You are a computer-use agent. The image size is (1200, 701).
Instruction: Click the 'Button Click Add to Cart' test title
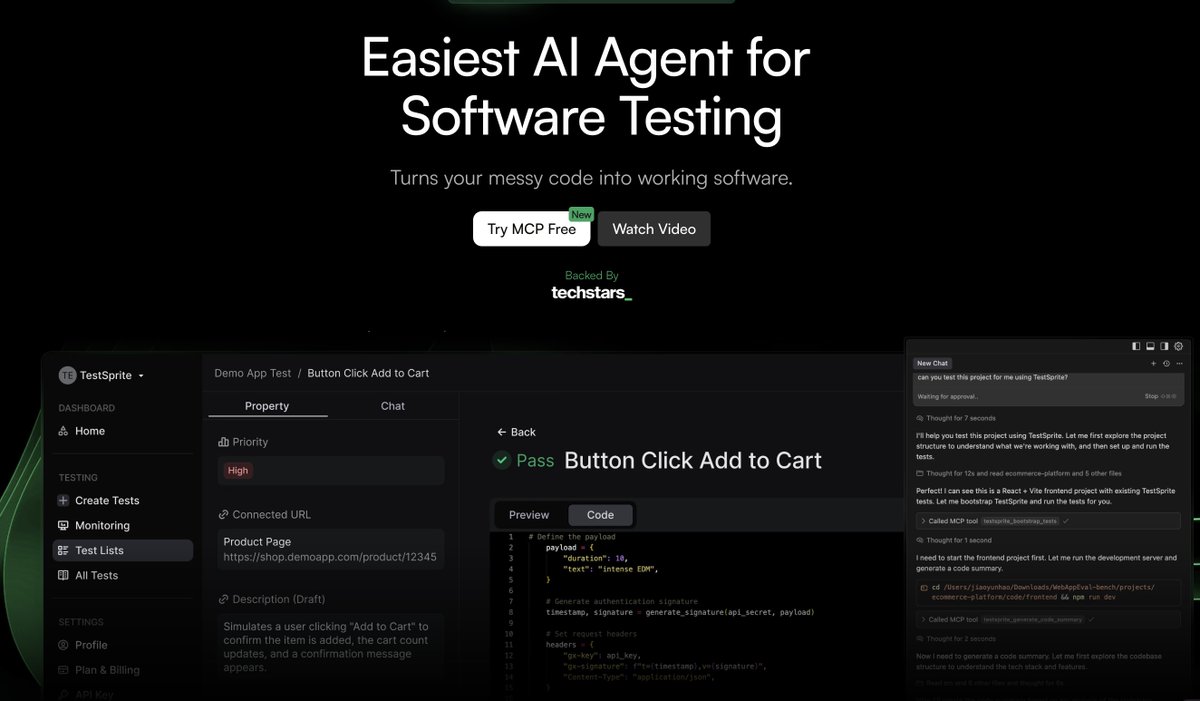pos(693,461)
